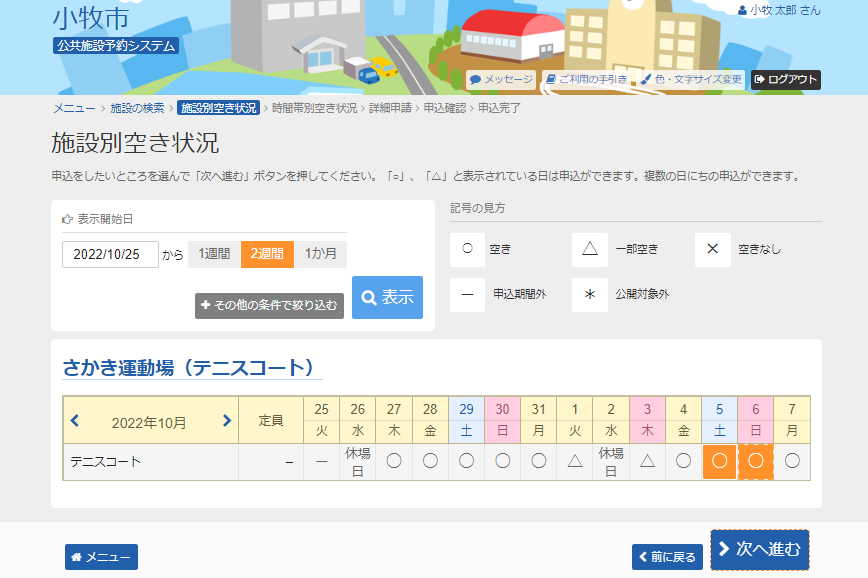Deselect the selected Saturday 5th slot

click(x=720, y=462)
